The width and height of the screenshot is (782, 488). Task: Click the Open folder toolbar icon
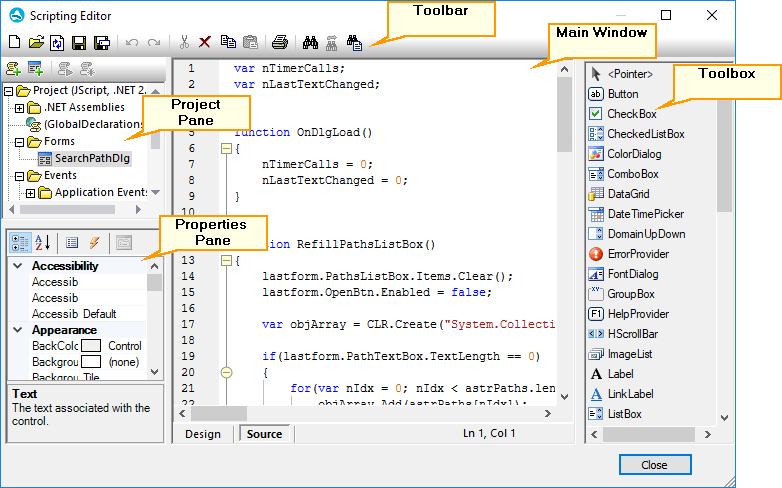[35, 43]
